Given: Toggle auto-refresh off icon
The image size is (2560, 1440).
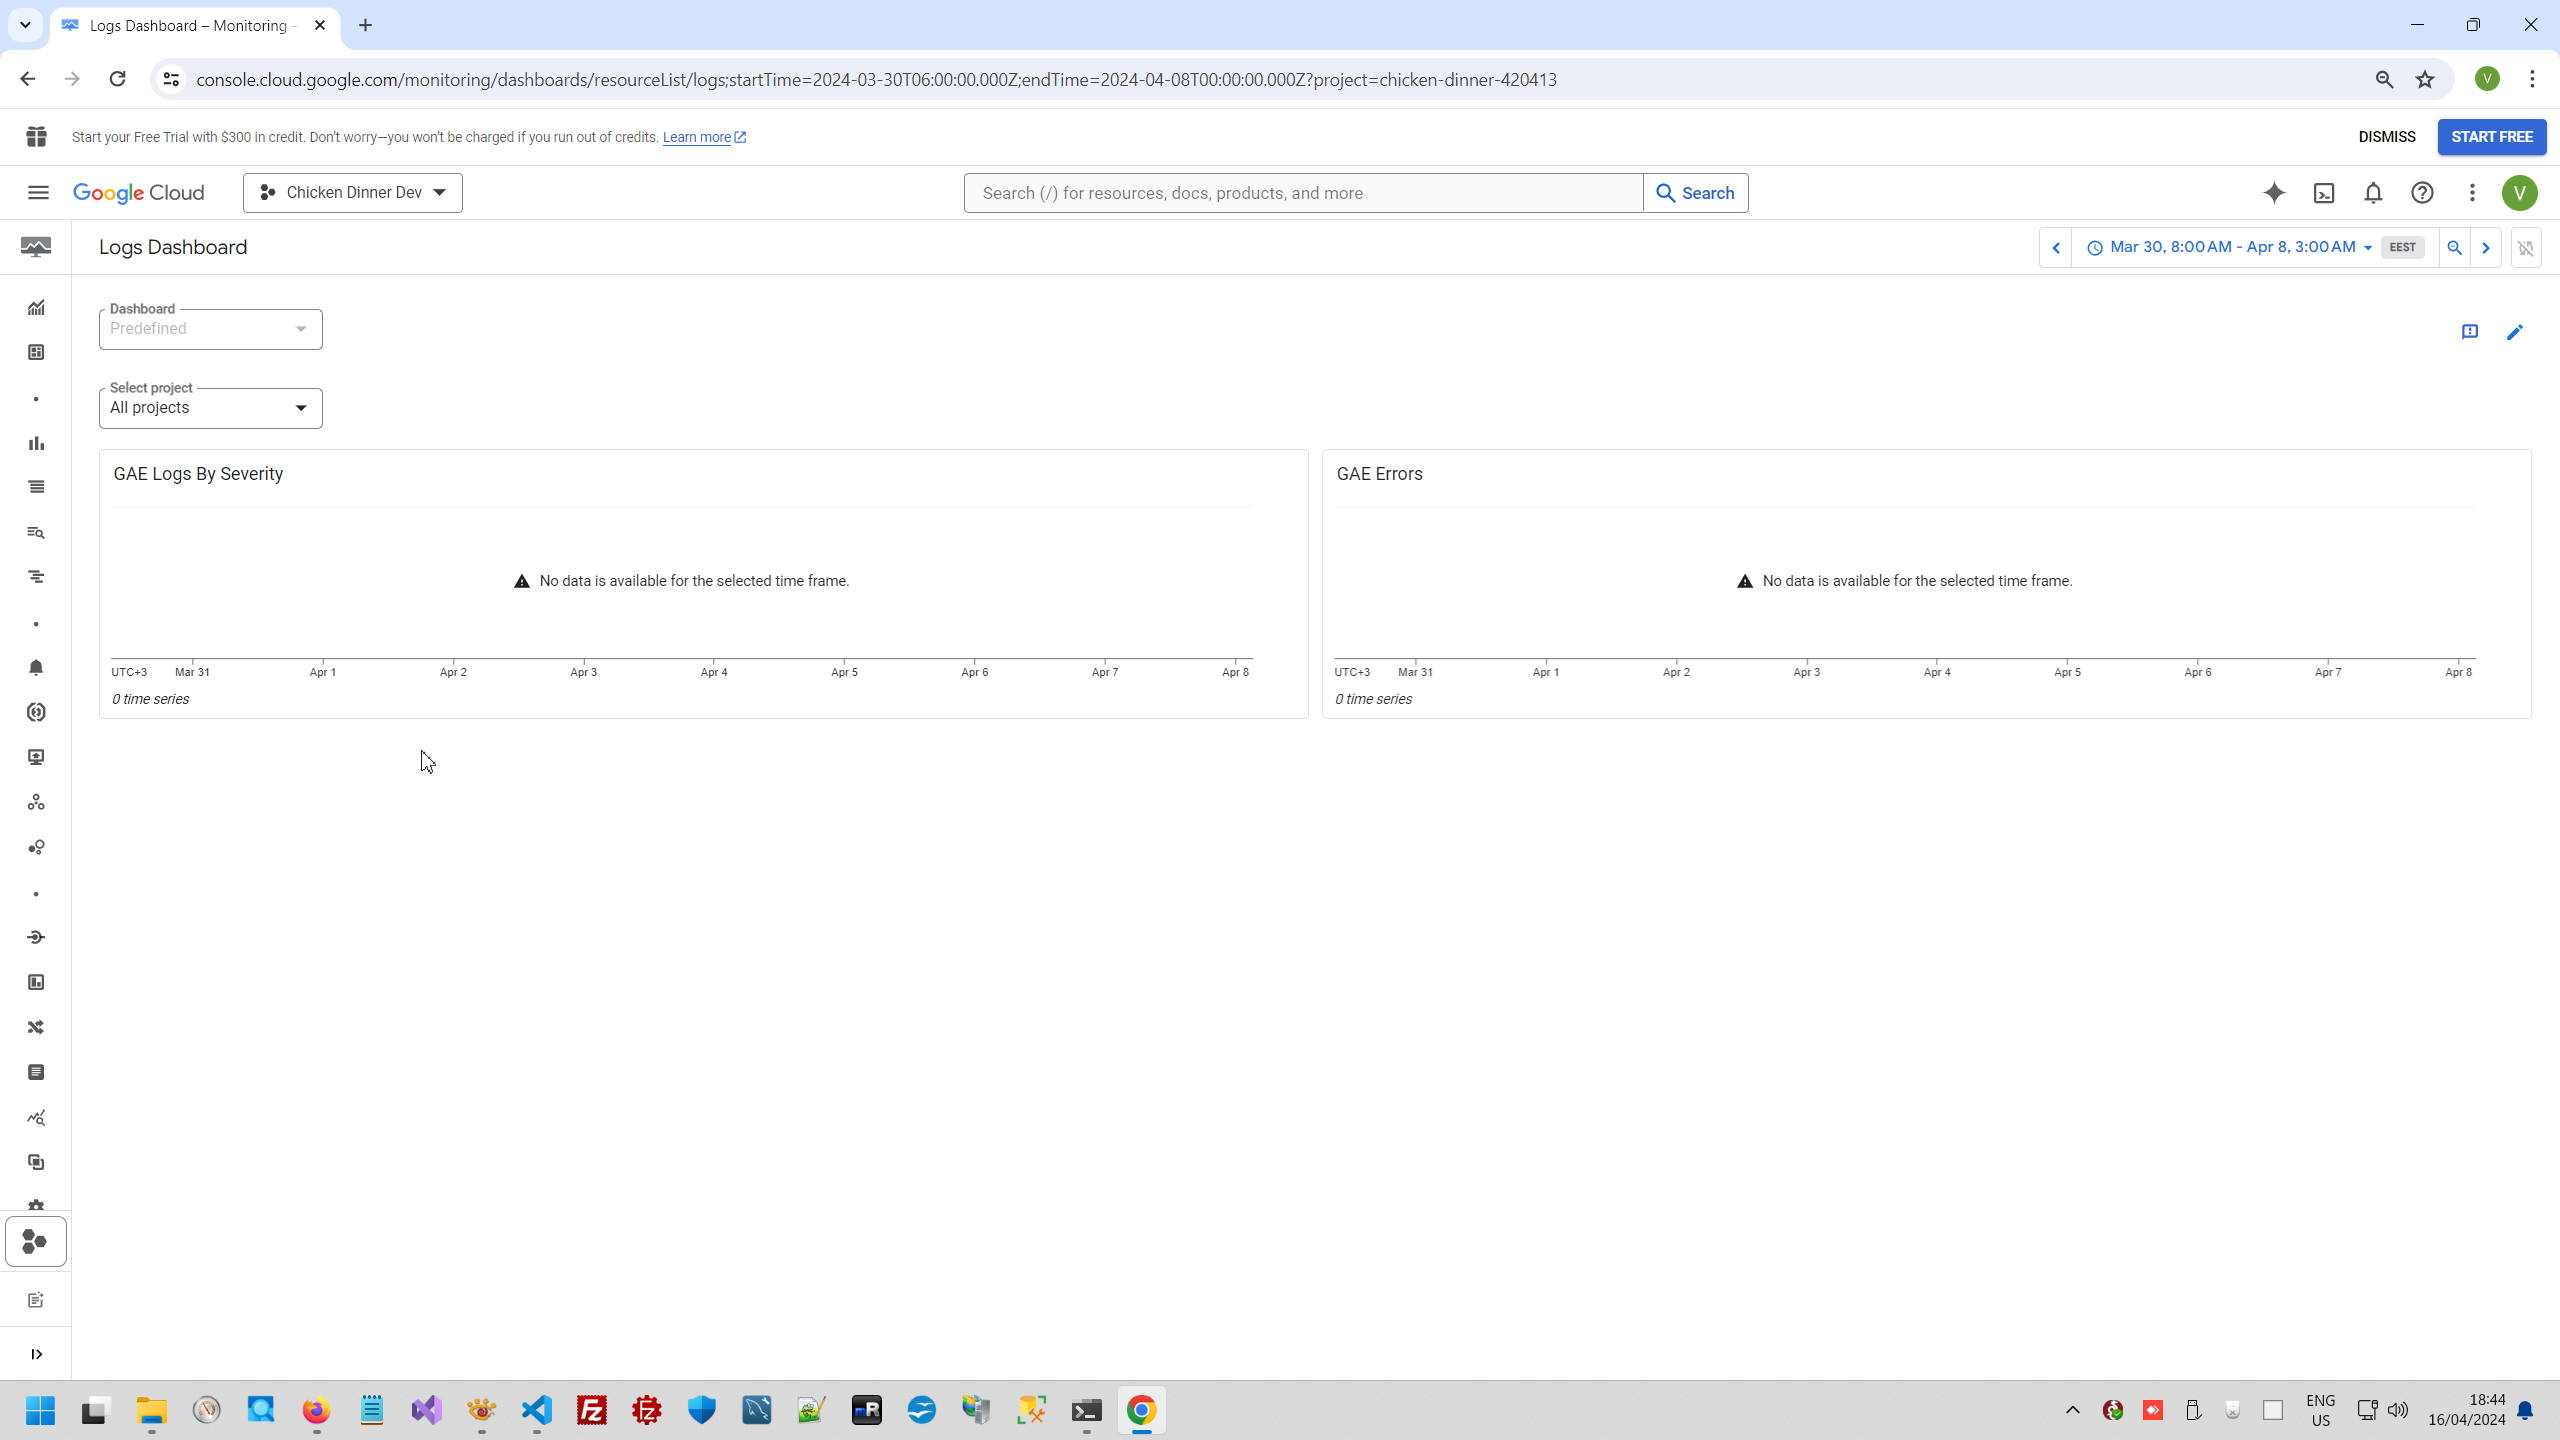Looking at the screenshot, I should (x=2526, y=248).
